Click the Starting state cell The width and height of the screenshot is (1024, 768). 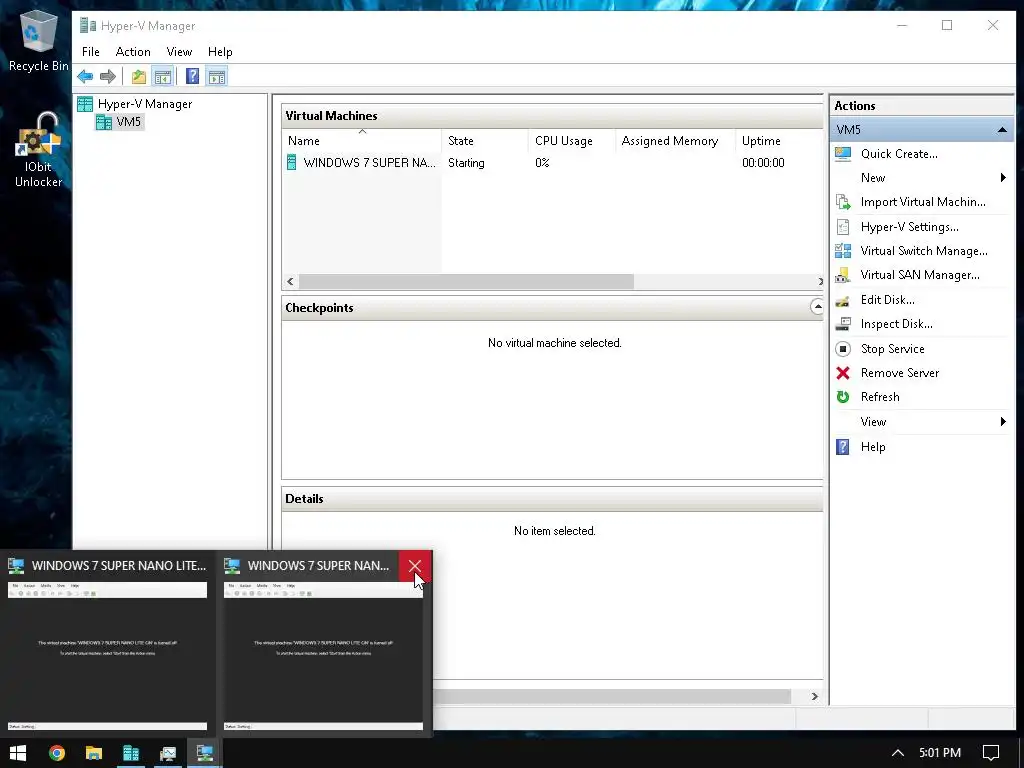pos(466,163)
